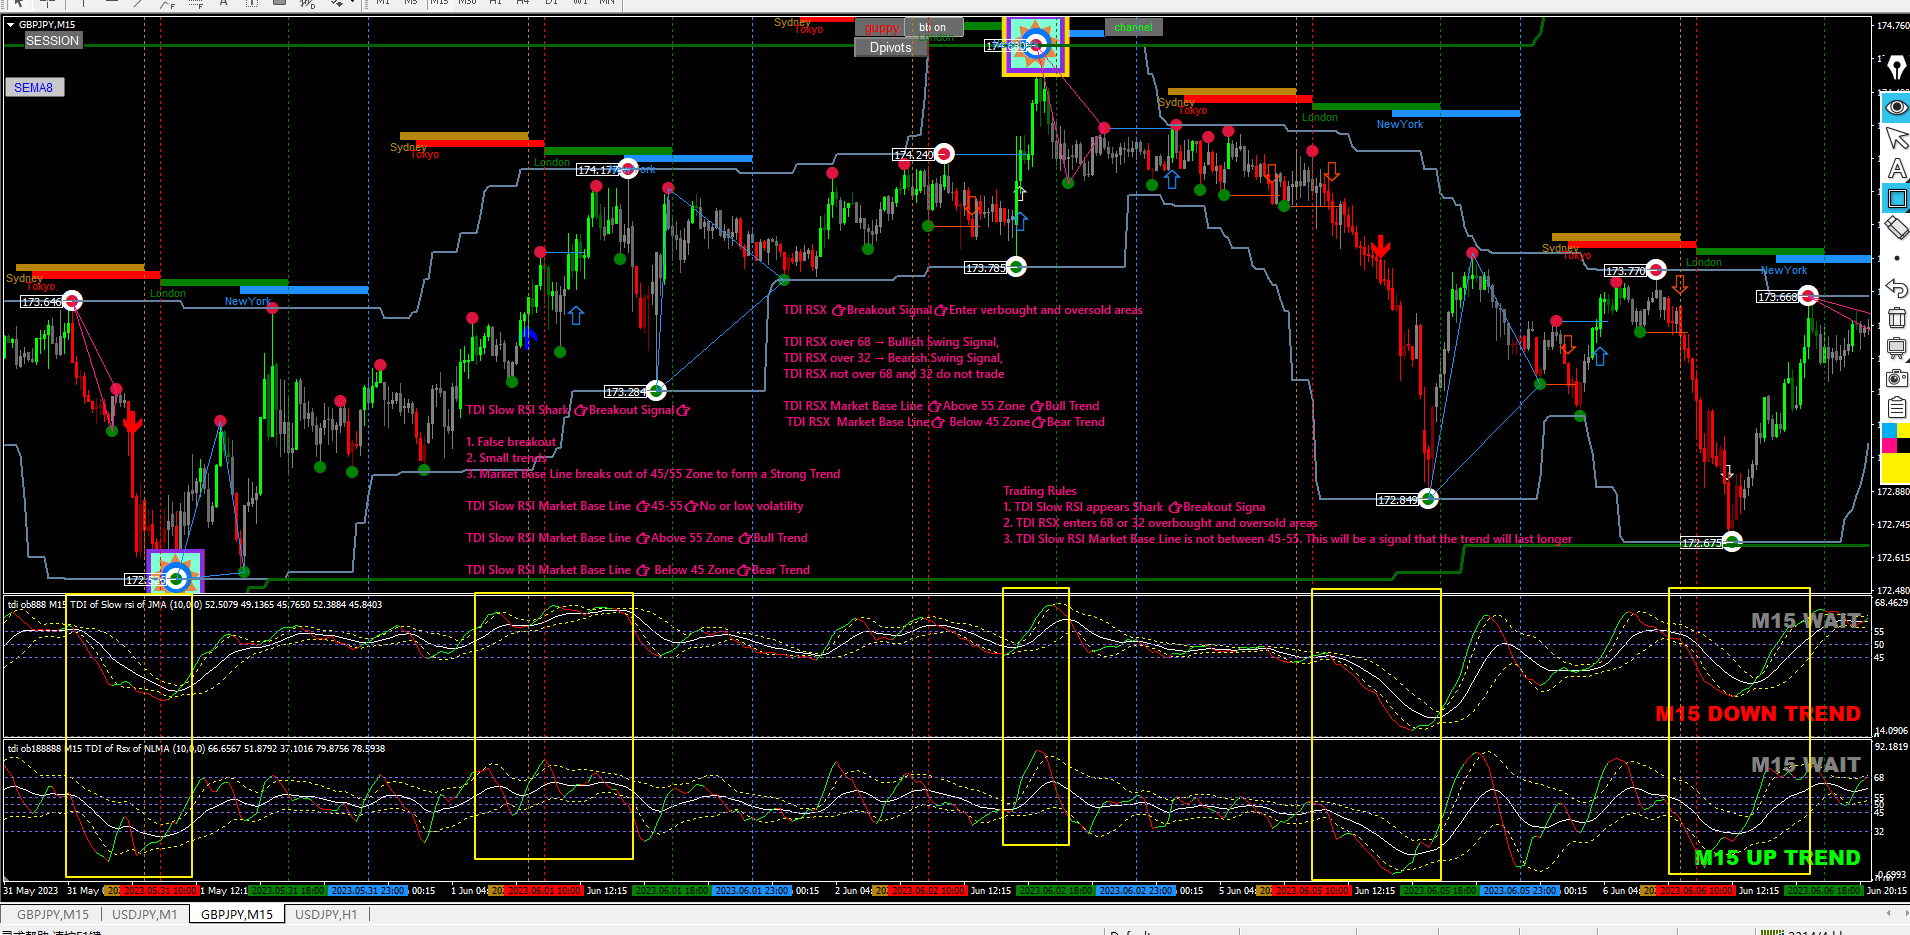Toggle the SEMA8 button
The image size is (1910, 935).
[34, 88]
